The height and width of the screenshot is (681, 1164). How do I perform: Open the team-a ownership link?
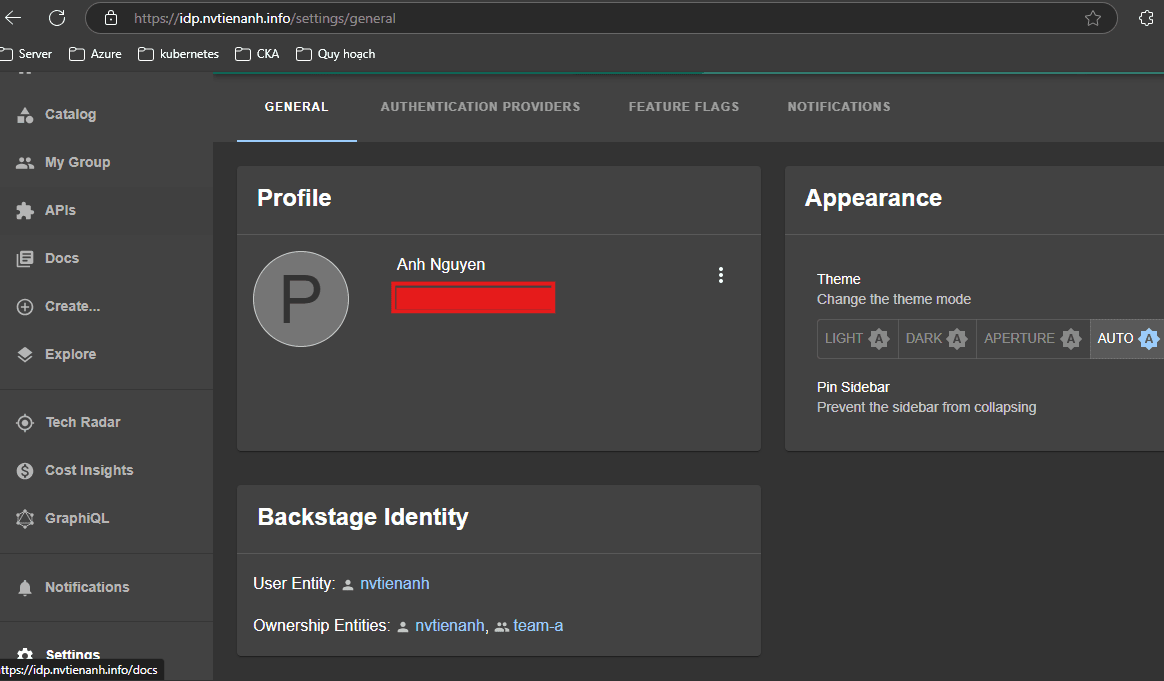(538, 626)
